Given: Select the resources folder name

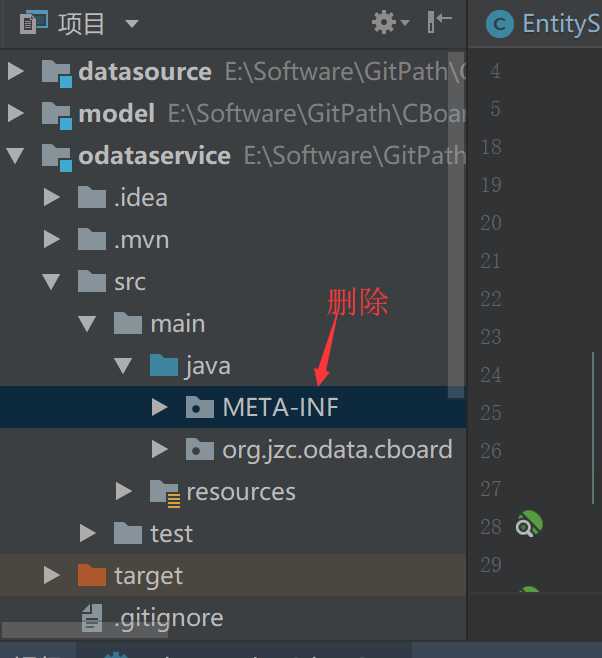Looking at the screenshot, I should pyautogui.click(x=241, y=492).
